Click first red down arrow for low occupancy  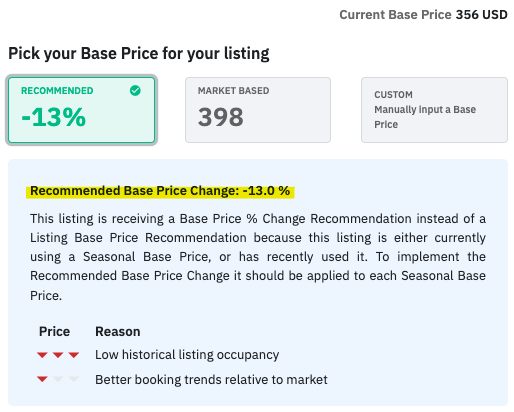point(42,355)
